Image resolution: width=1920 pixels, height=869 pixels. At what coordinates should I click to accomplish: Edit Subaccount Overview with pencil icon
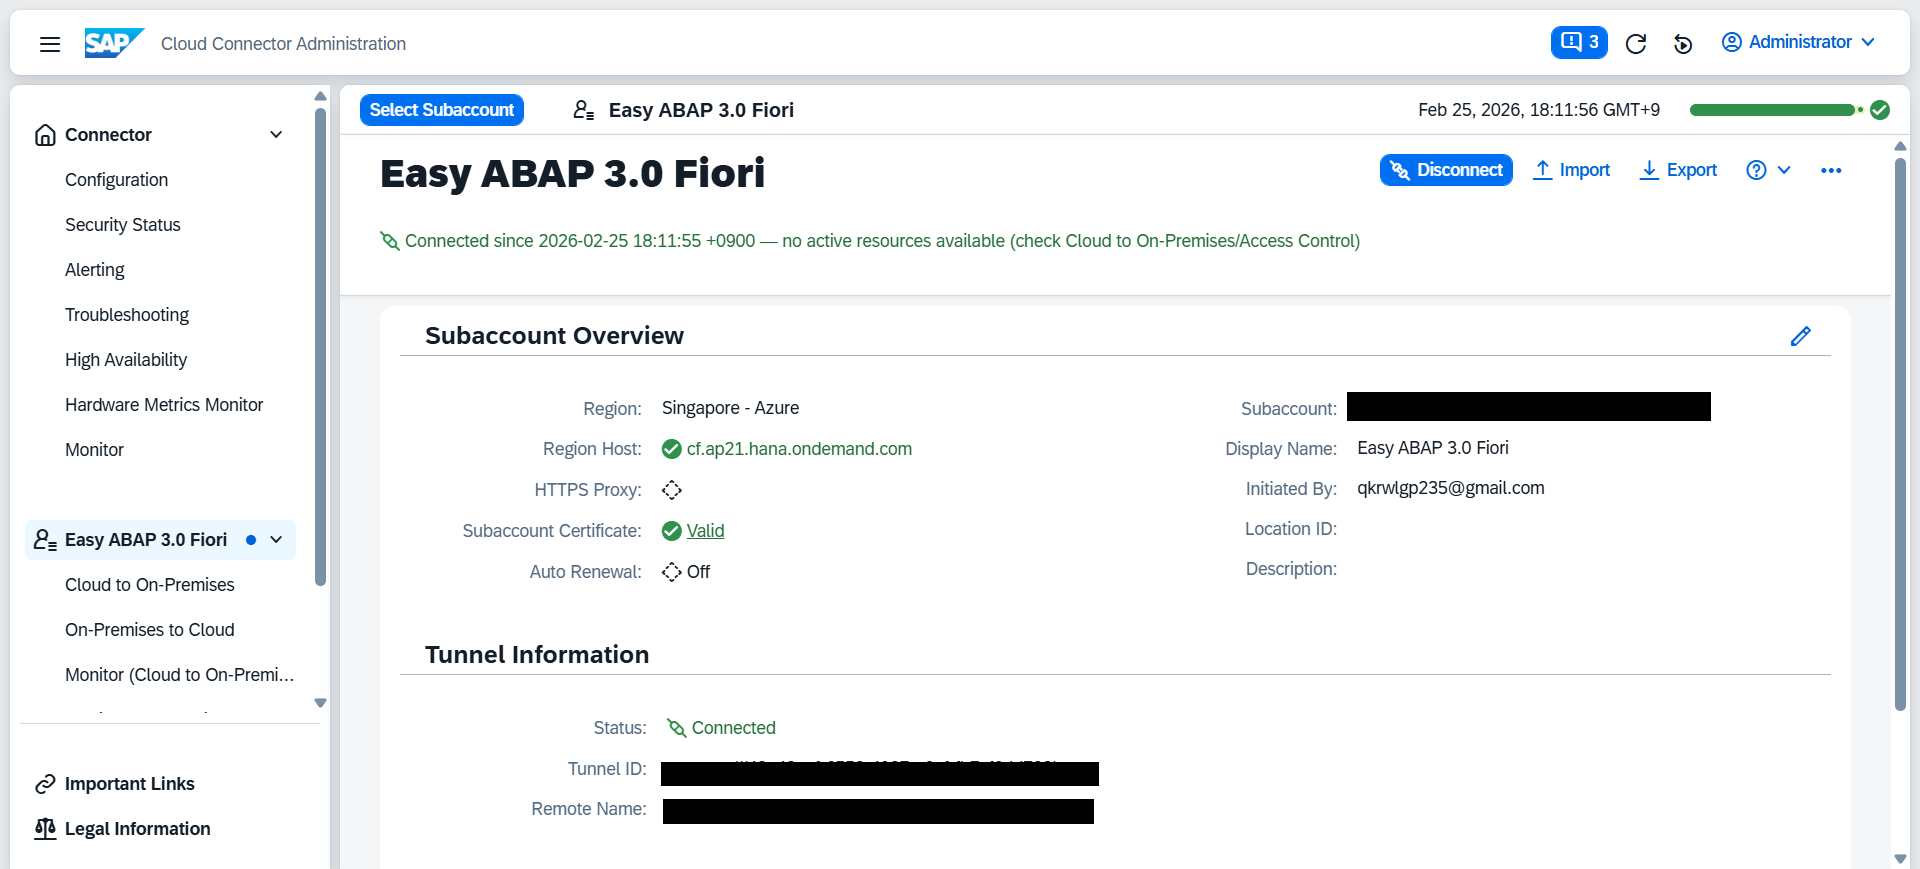click(x=1801, y=336)
